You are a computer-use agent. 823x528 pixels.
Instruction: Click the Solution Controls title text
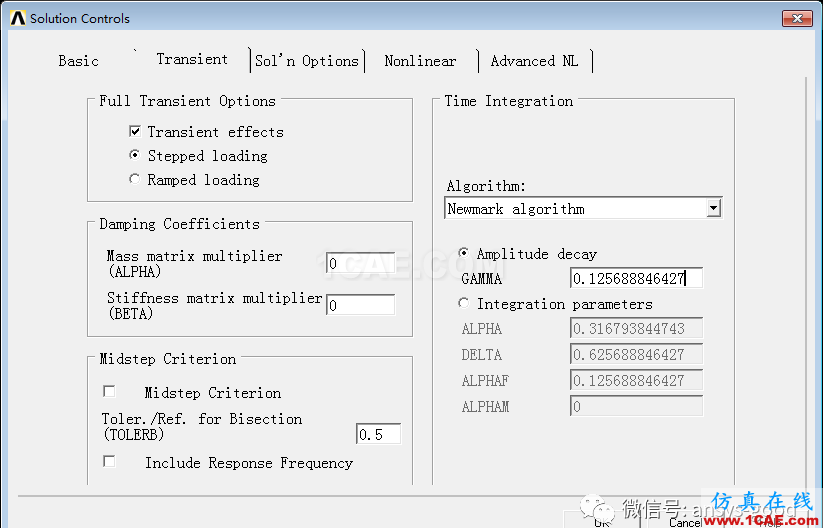point(80,18)
